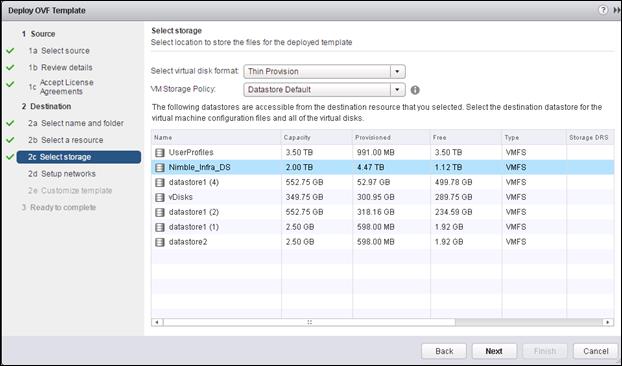
Task: Click the checkmark beside Accept License Agreements
Action: (x=10, y=84)
